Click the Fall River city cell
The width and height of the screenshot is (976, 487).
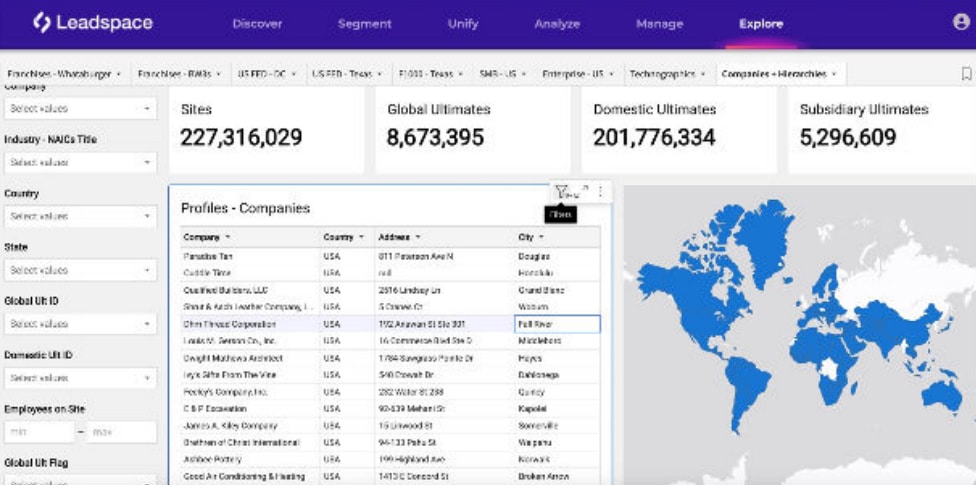click(x=558, y=324)
